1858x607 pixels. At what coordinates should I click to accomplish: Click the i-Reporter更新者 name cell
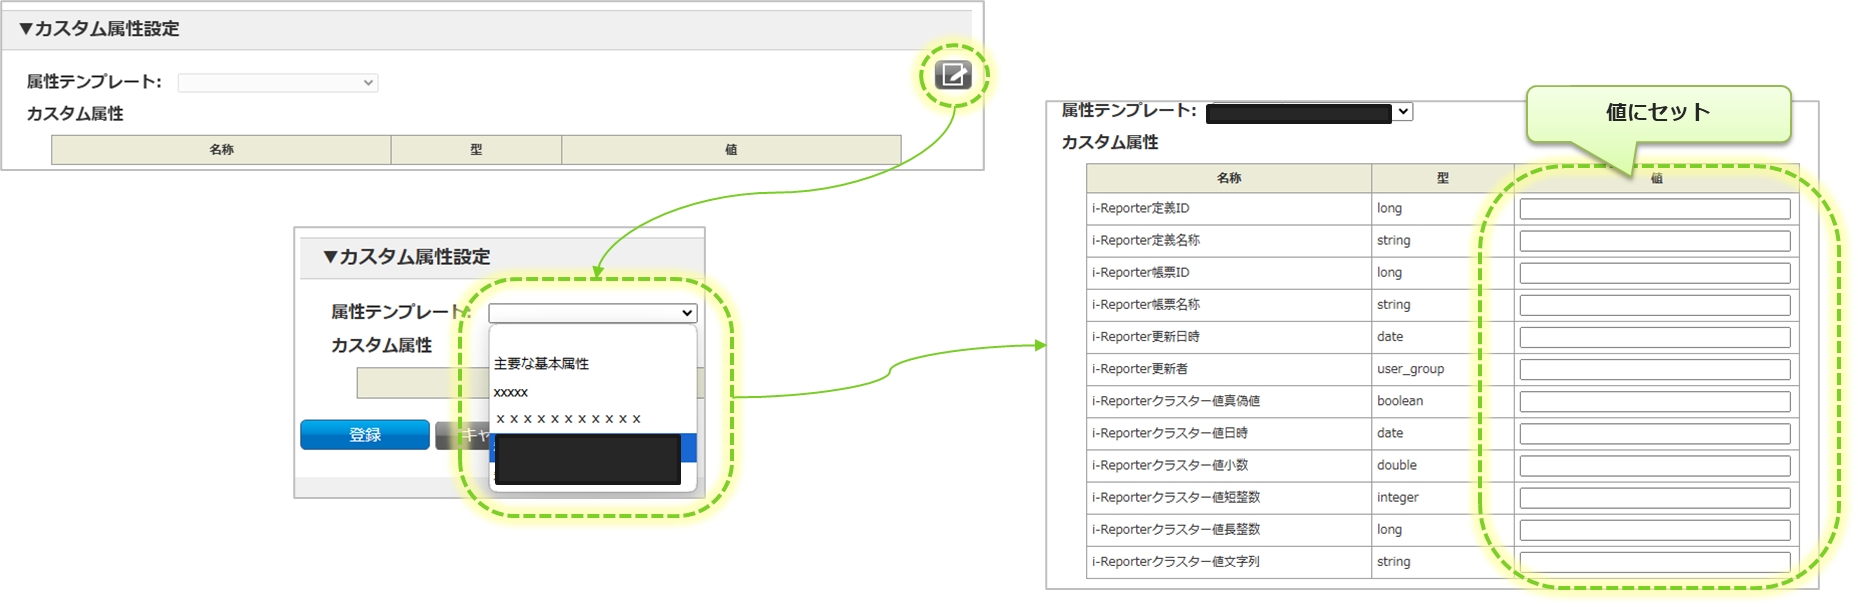tap(1229, 368)
